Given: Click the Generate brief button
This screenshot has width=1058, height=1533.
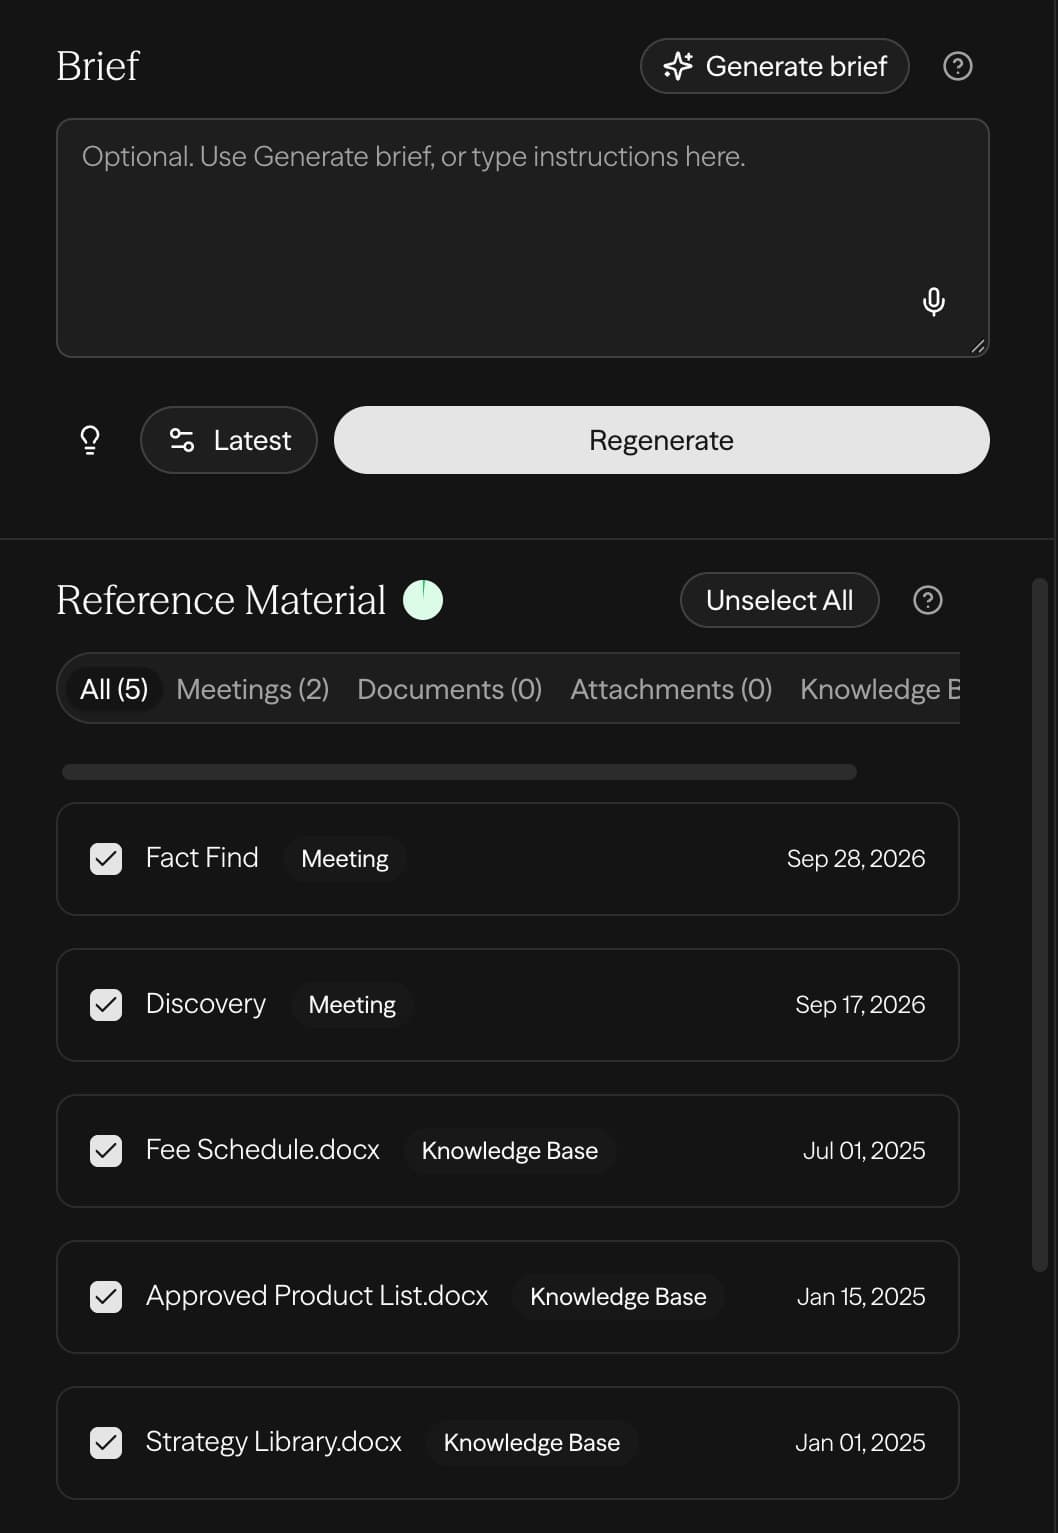Looking at the screenshot, I should (x=775, y=66).
